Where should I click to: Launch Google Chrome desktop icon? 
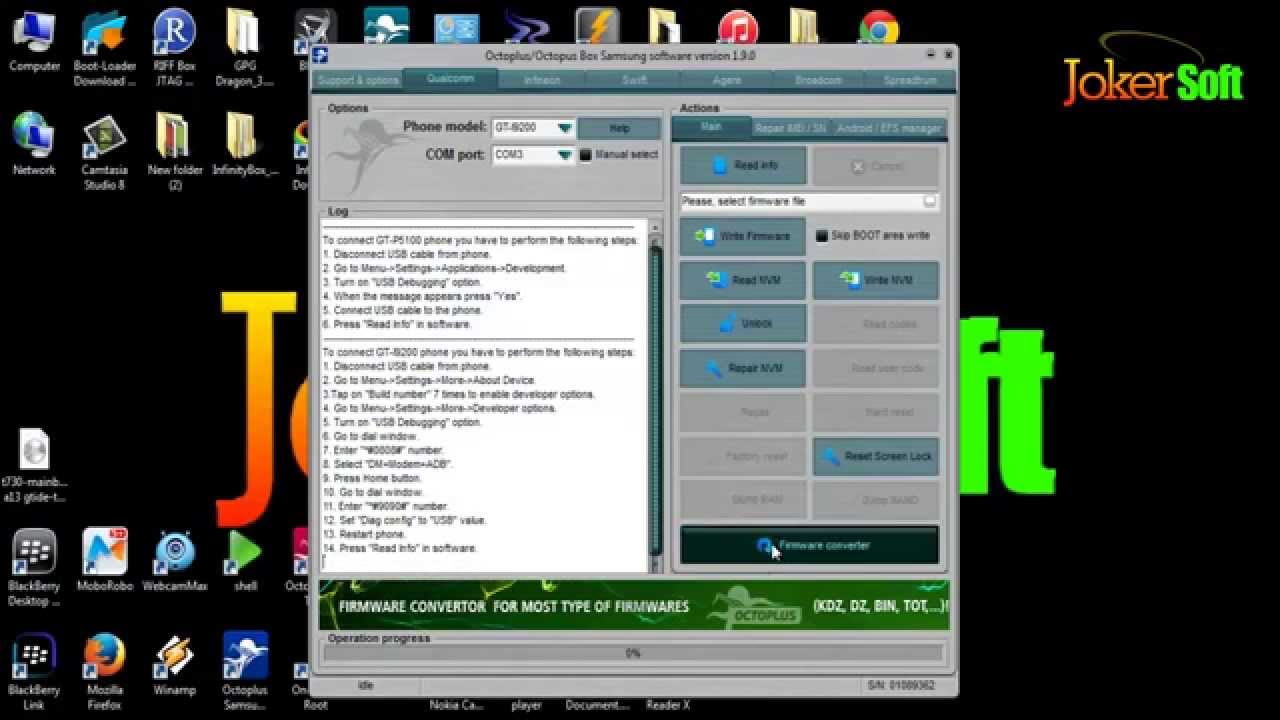[x=879, y=28]
